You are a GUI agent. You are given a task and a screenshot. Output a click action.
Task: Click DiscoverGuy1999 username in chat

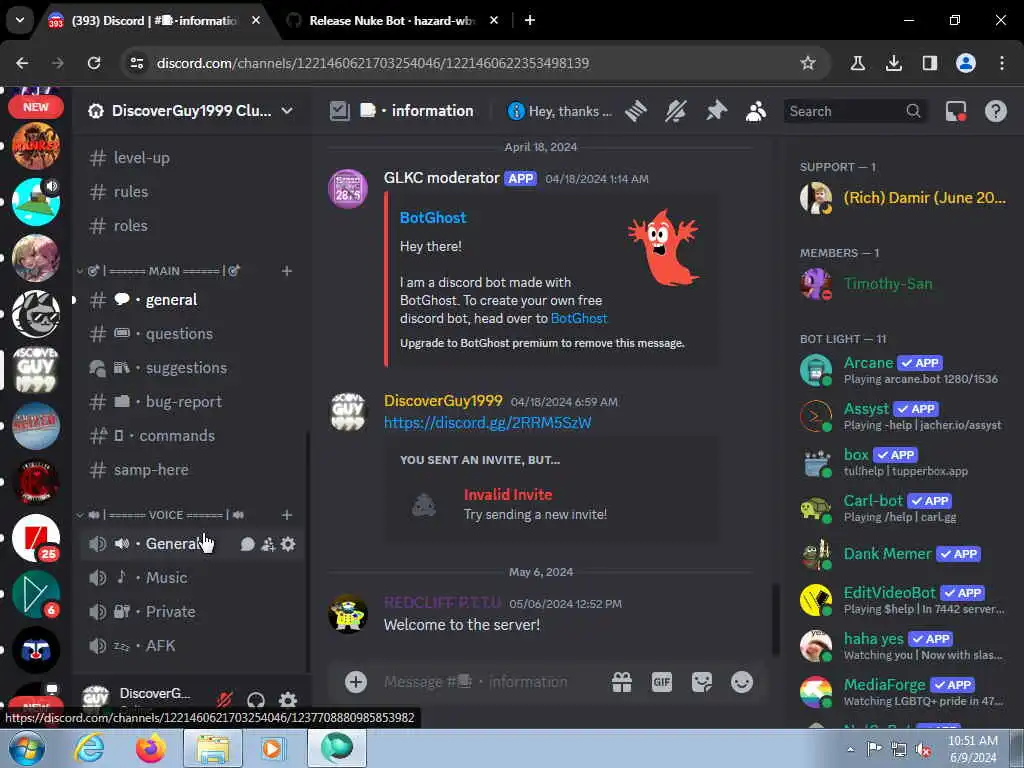click(x=443, y=401)
